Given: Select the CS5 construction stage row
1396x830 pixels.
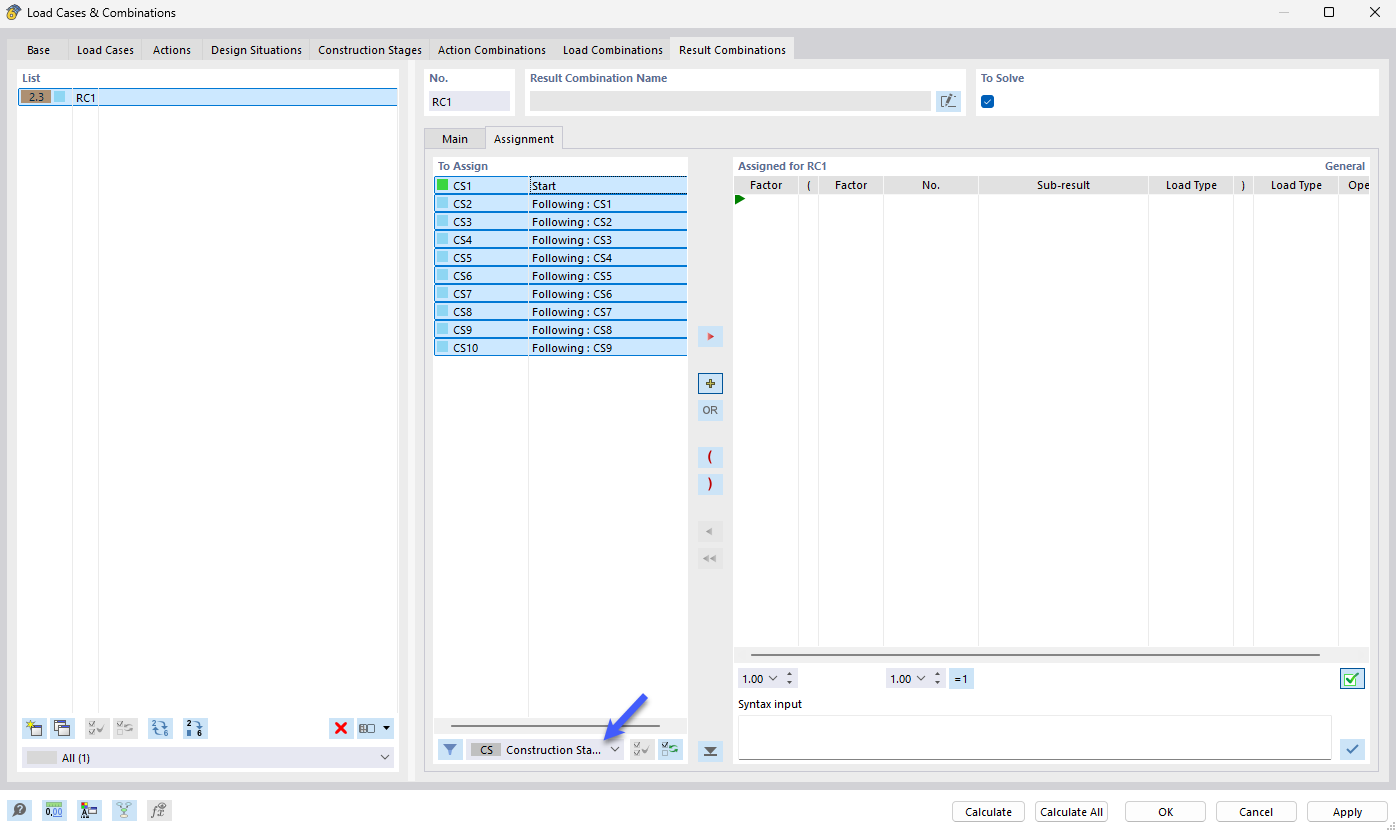Looking at the screenshot, I should coord(561,258).
